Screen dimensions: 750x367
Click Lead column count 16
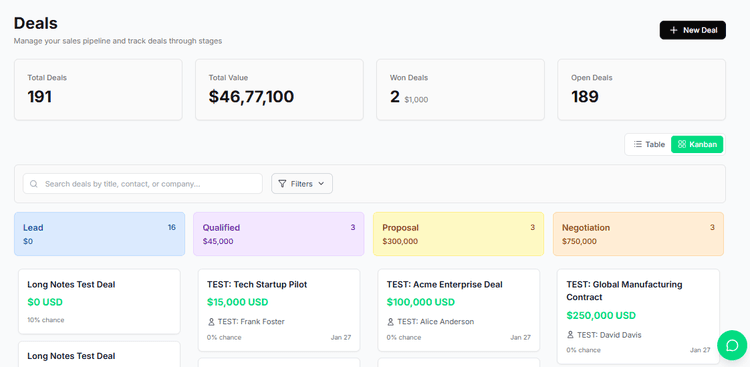172,227
